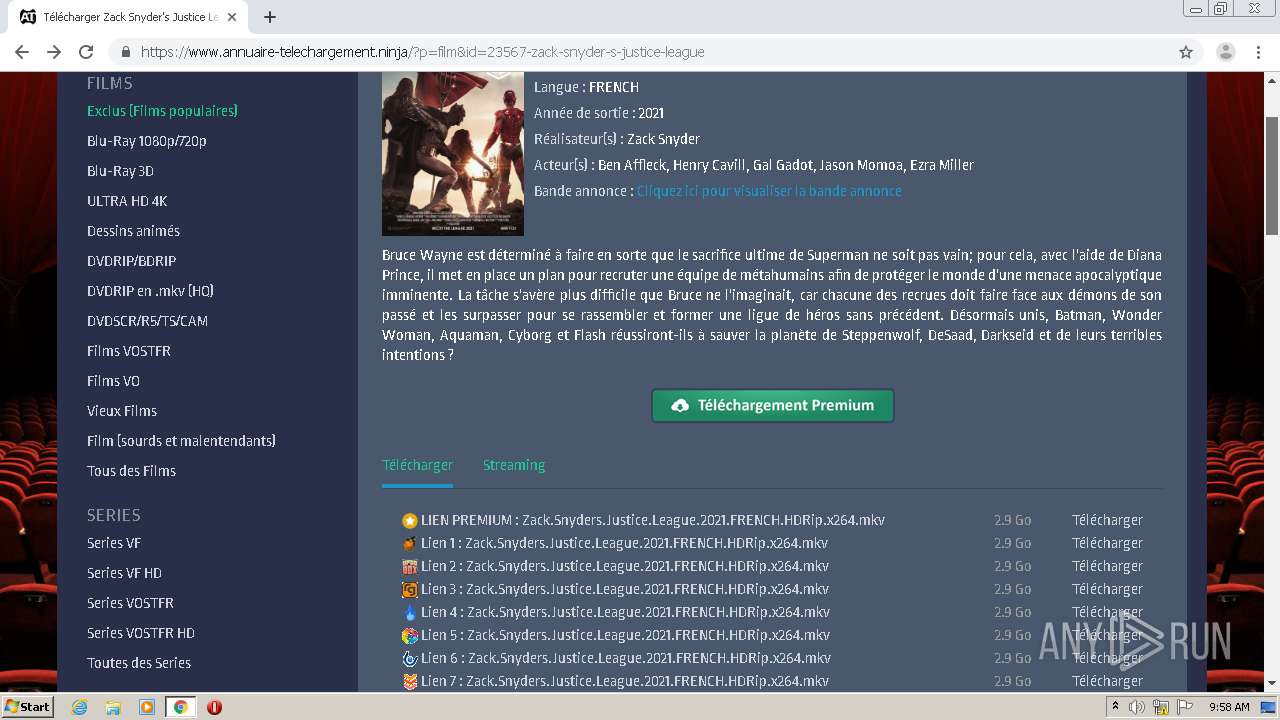The width and height of the screenshot is (1280, 720).
Task: Click the taskbar clock showing 9:58 AM
Action: (x=1229, y=707)
